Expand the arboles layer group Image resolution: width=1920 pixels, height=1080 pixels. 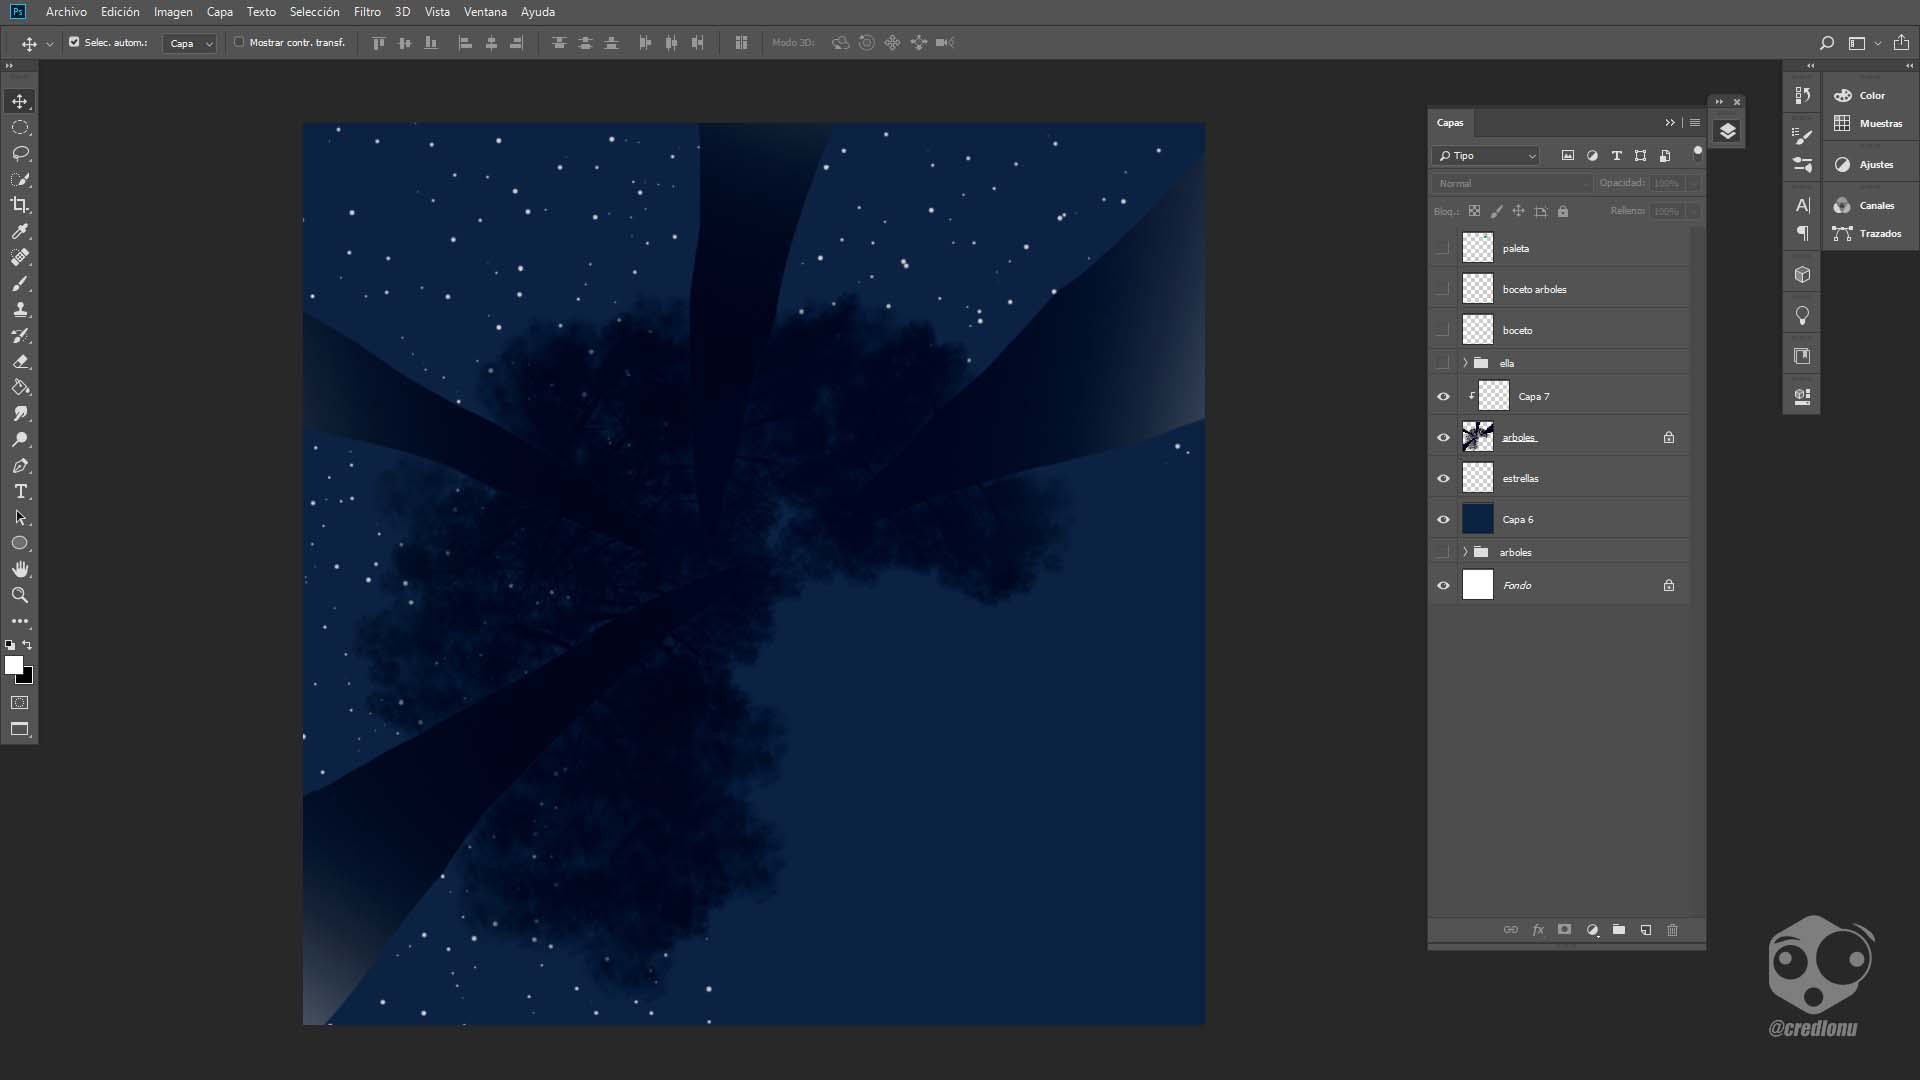[1465, 552]
